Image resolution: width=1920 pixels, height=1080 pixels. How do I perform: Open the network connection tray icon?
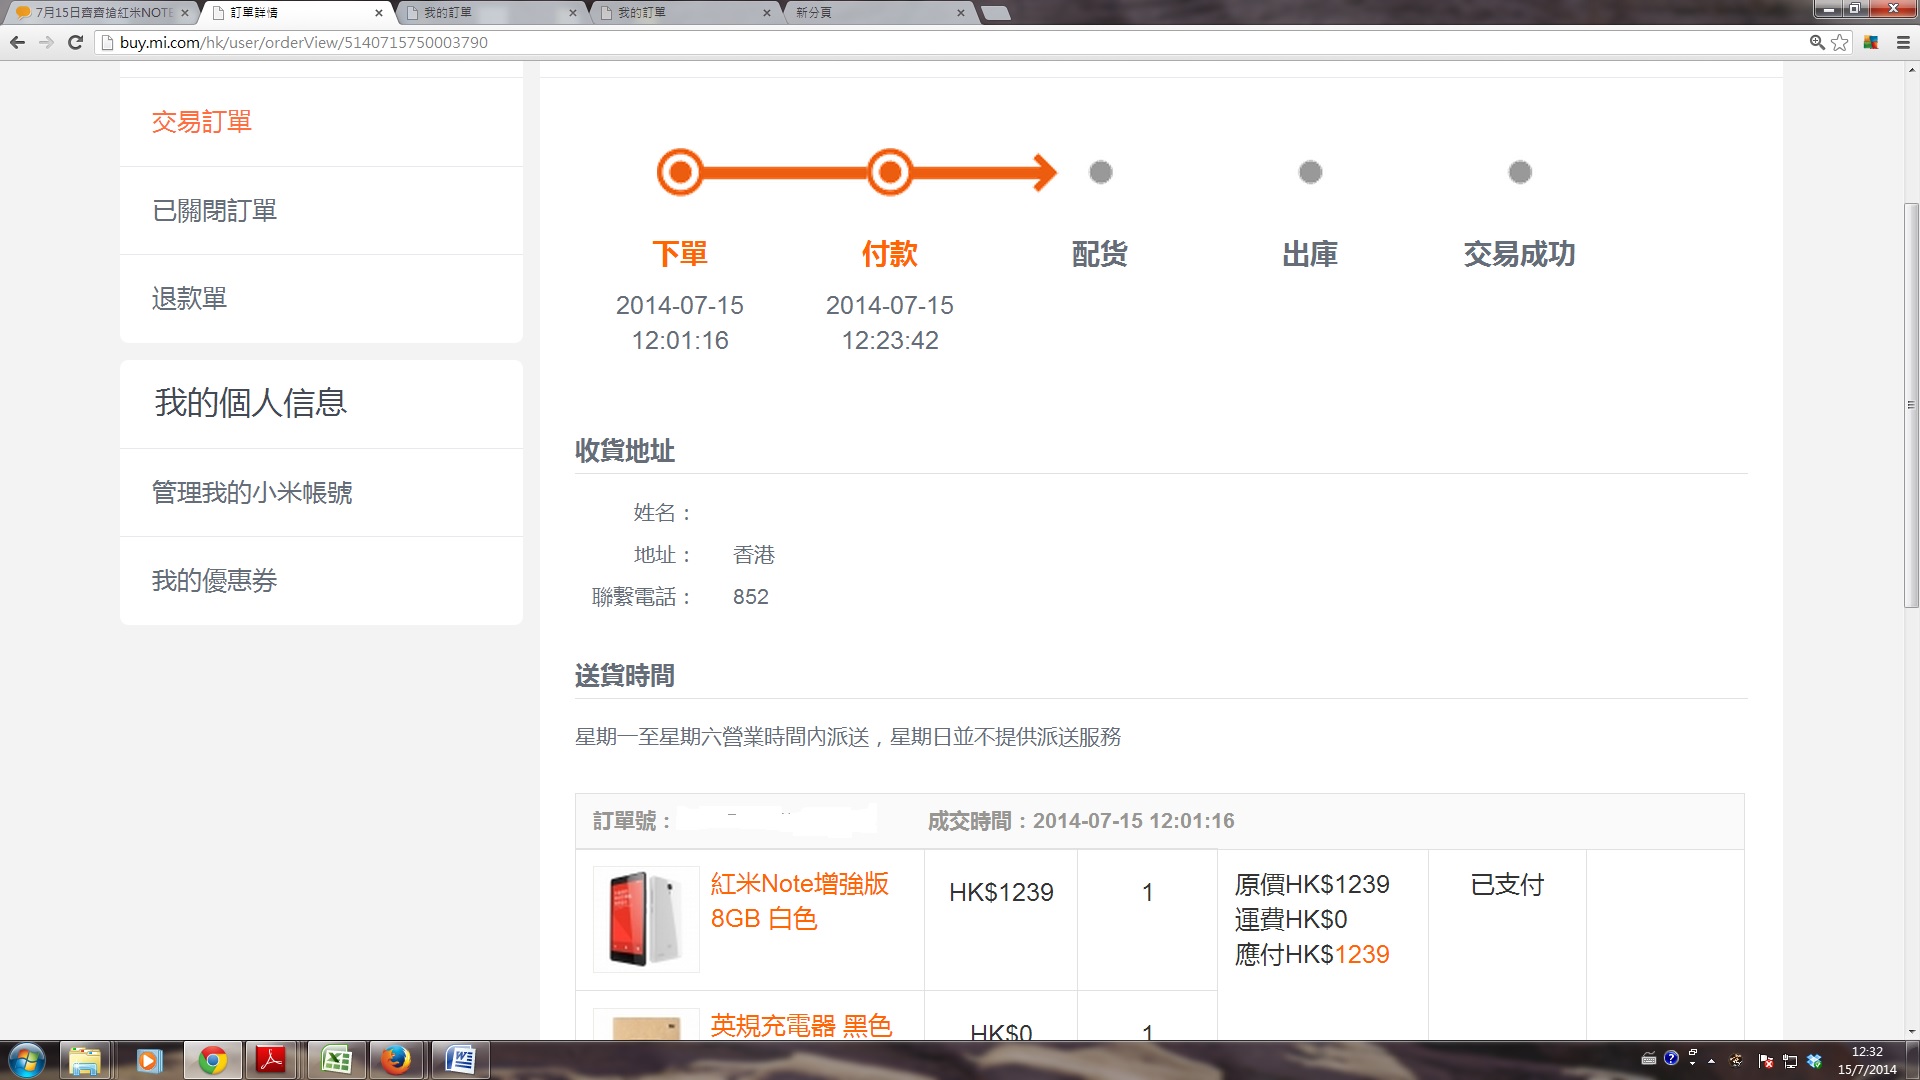(1790, 1061)
